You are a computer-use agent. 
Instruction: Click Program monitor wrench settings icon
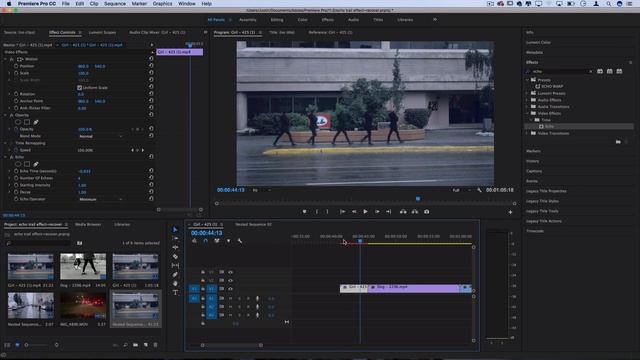(479, 190)
